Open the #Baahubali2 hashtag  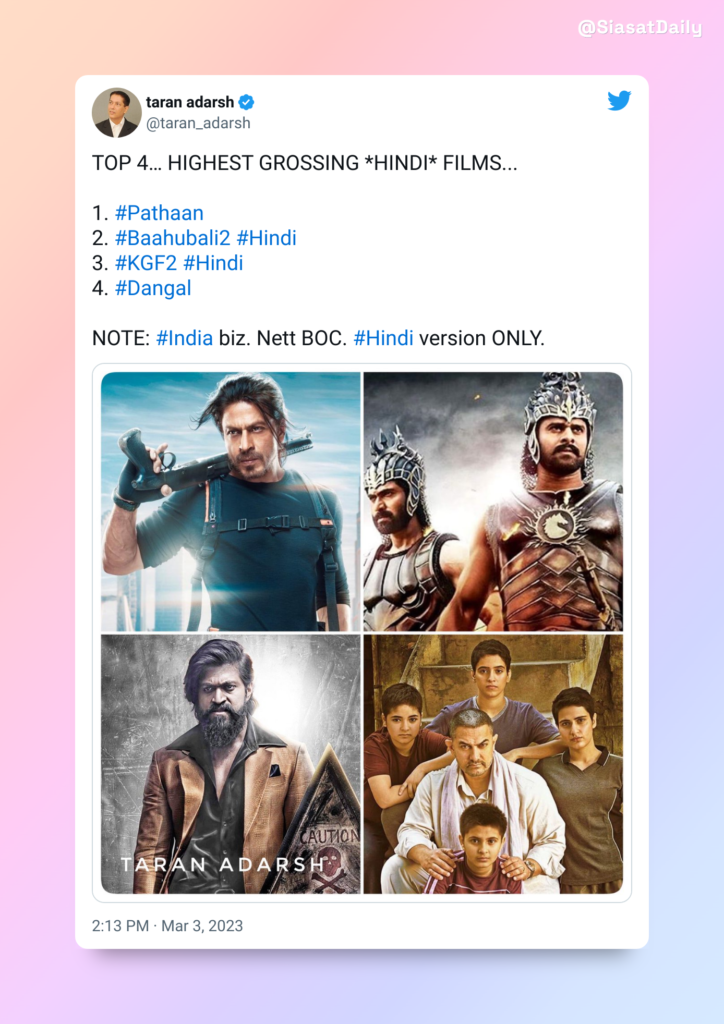pos(172,238)
